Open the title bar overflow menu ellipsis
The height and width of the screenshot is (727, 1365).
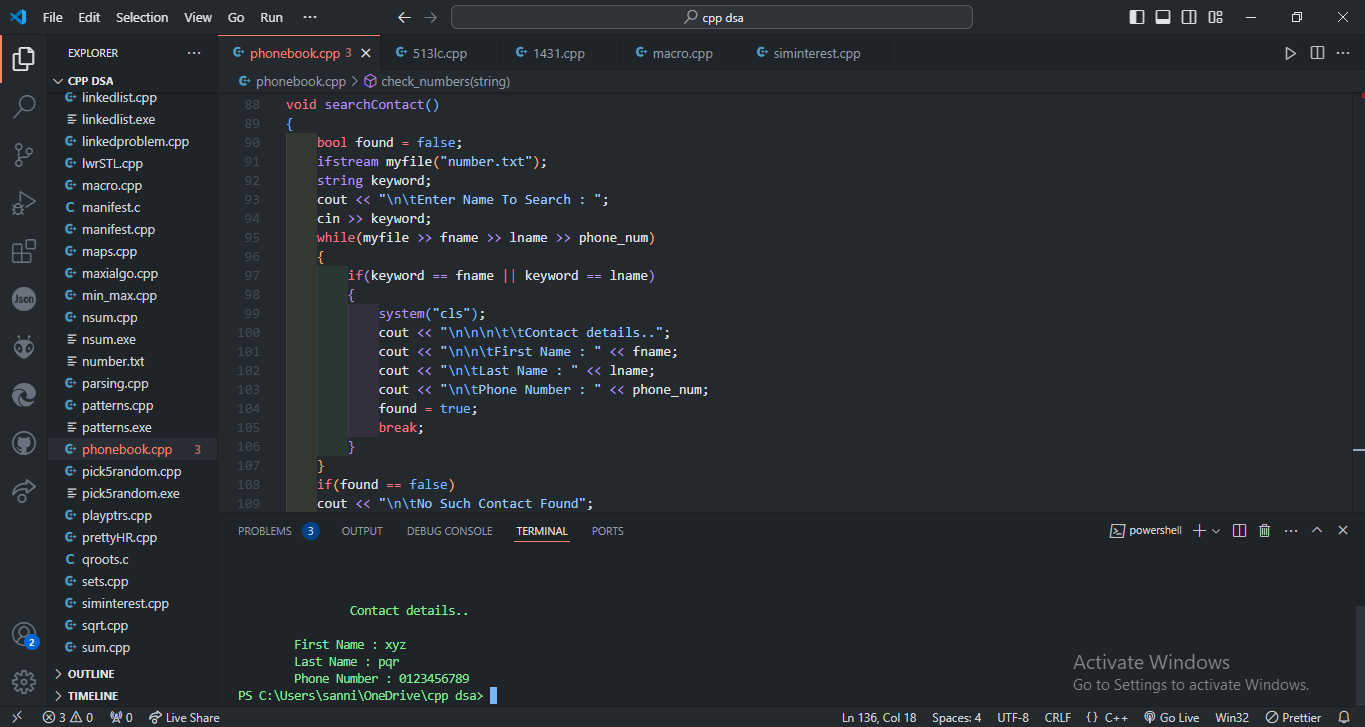click(x=310, y=17)
